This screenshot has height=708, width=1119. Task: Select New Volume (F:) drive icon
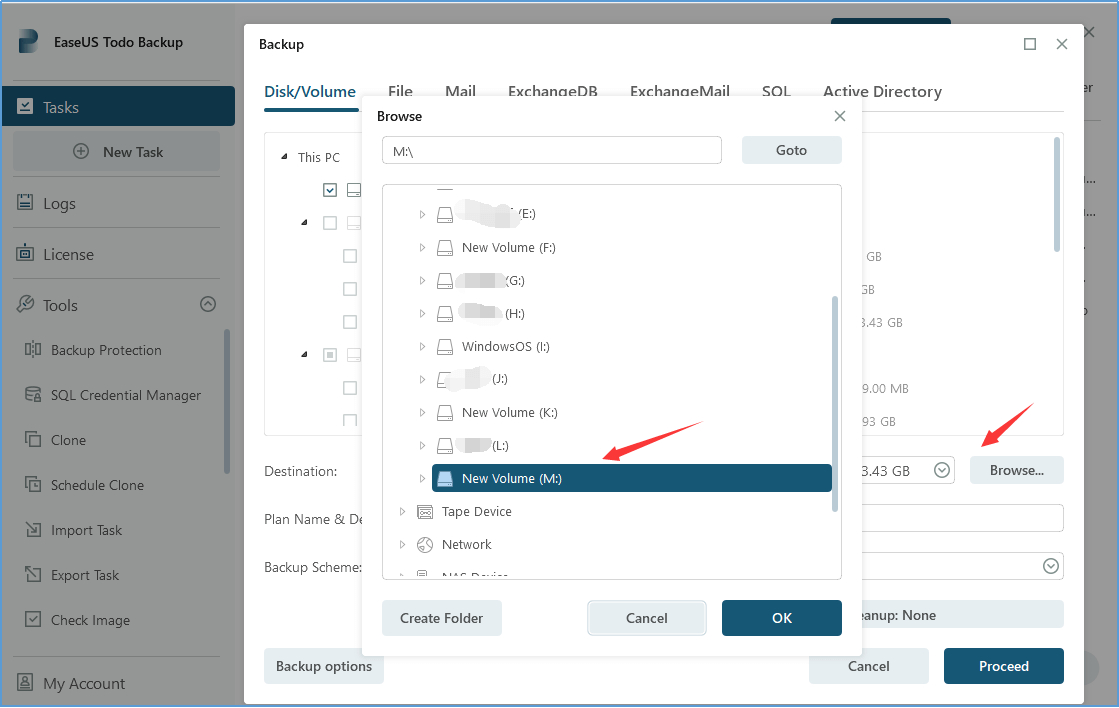click(x=445, y=248)
